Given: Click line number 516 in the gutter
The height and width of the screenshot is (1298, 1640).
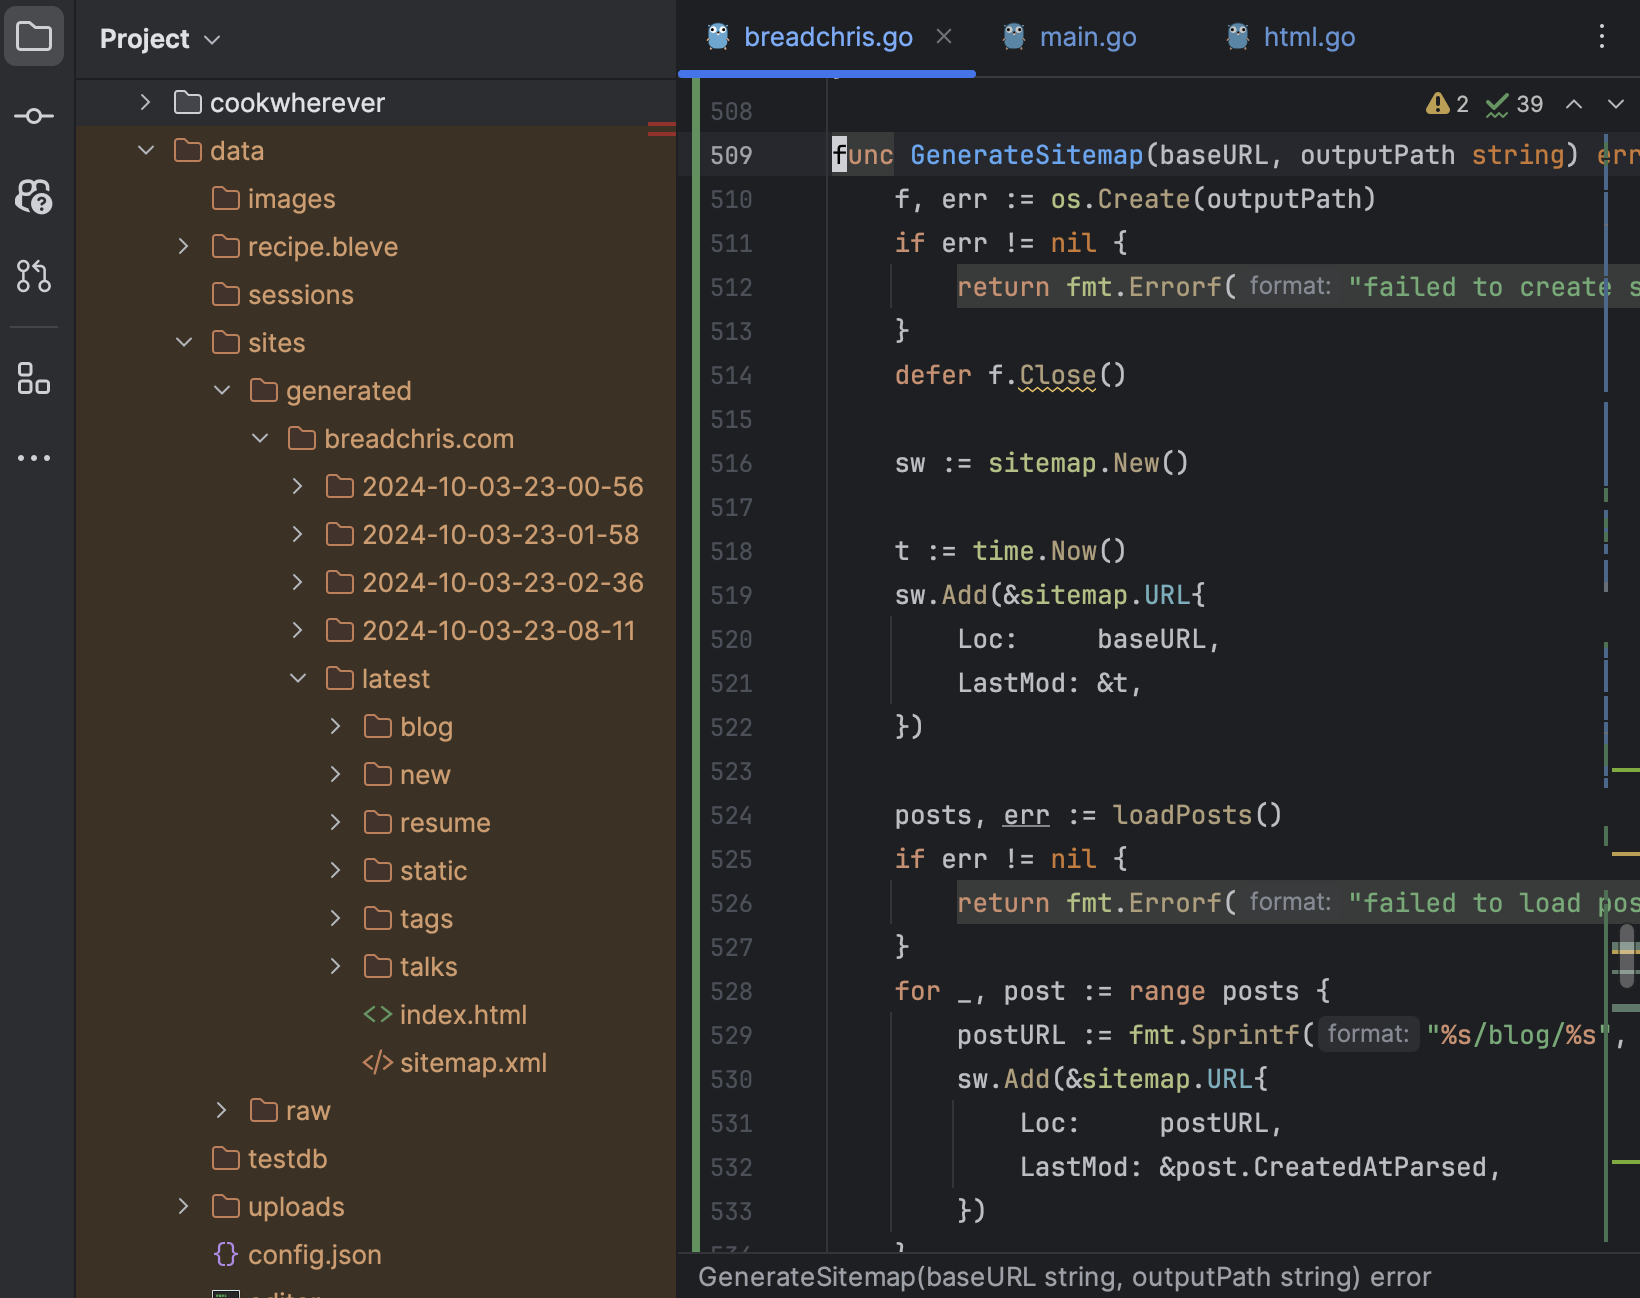Looking at the screenshot, I should click(731, 463).
